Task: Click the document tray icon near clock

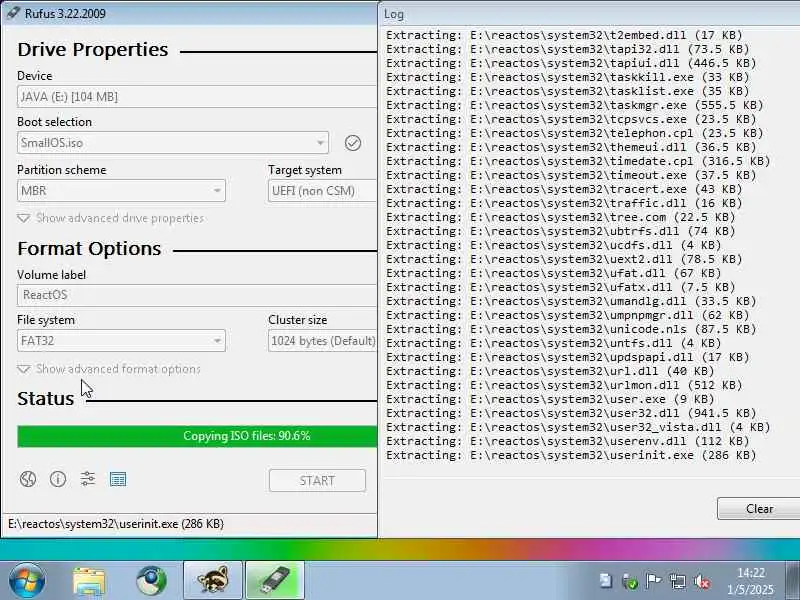Action: pyautogui.click(x=606, y=581)
